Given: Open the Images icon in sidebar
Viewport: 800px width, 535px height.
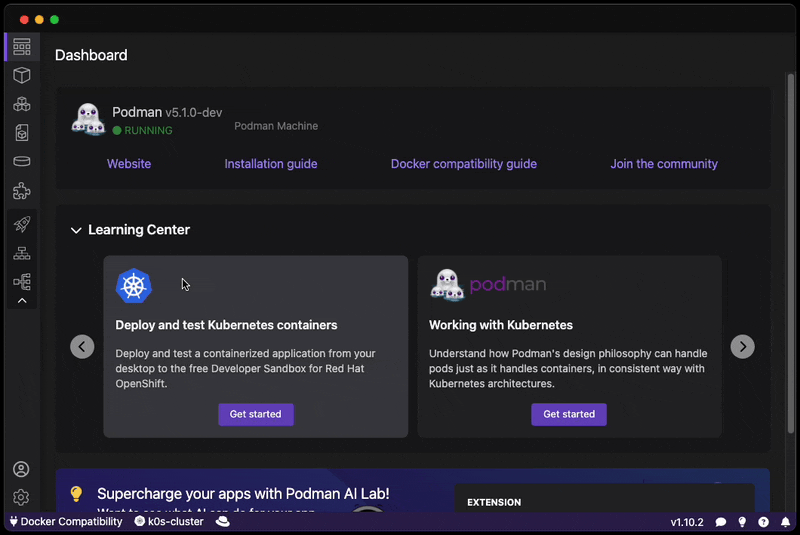Looking at the screenshot, I should (x=21, y=133).
